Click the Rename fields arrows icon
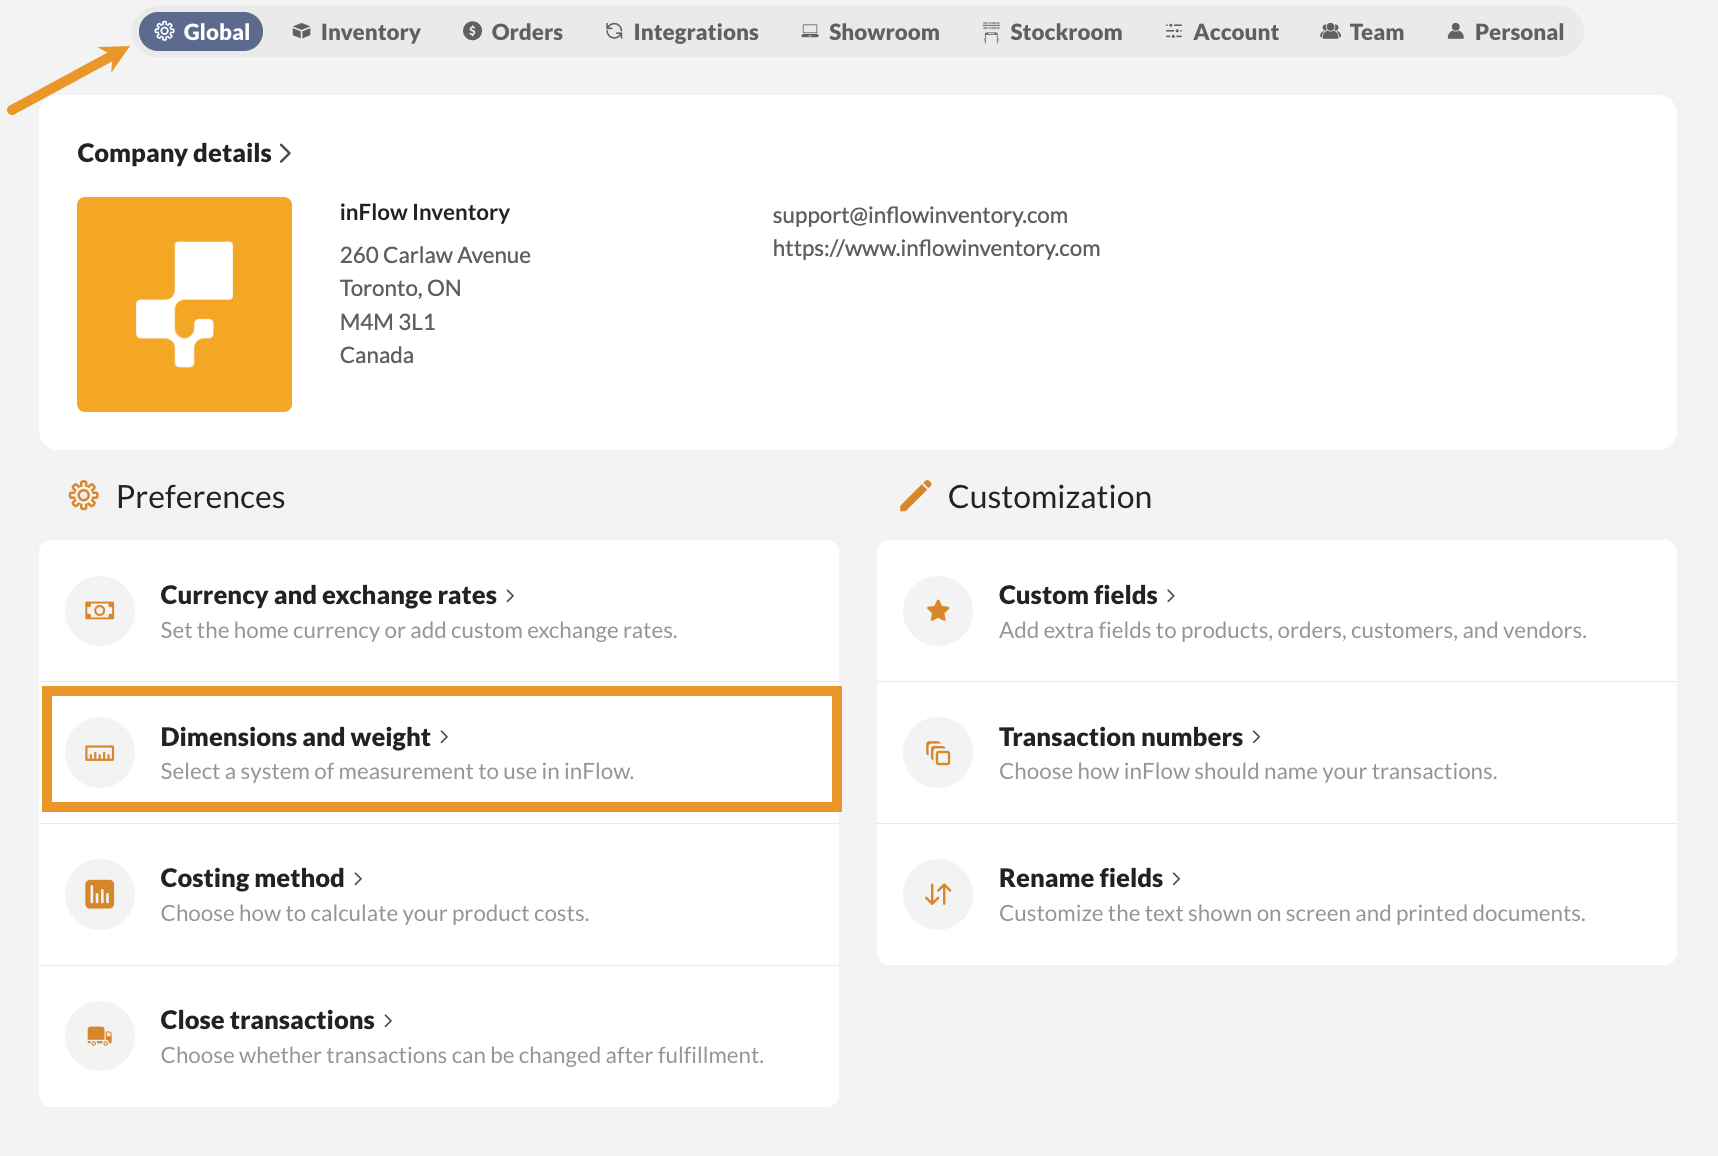 (938, 894)
